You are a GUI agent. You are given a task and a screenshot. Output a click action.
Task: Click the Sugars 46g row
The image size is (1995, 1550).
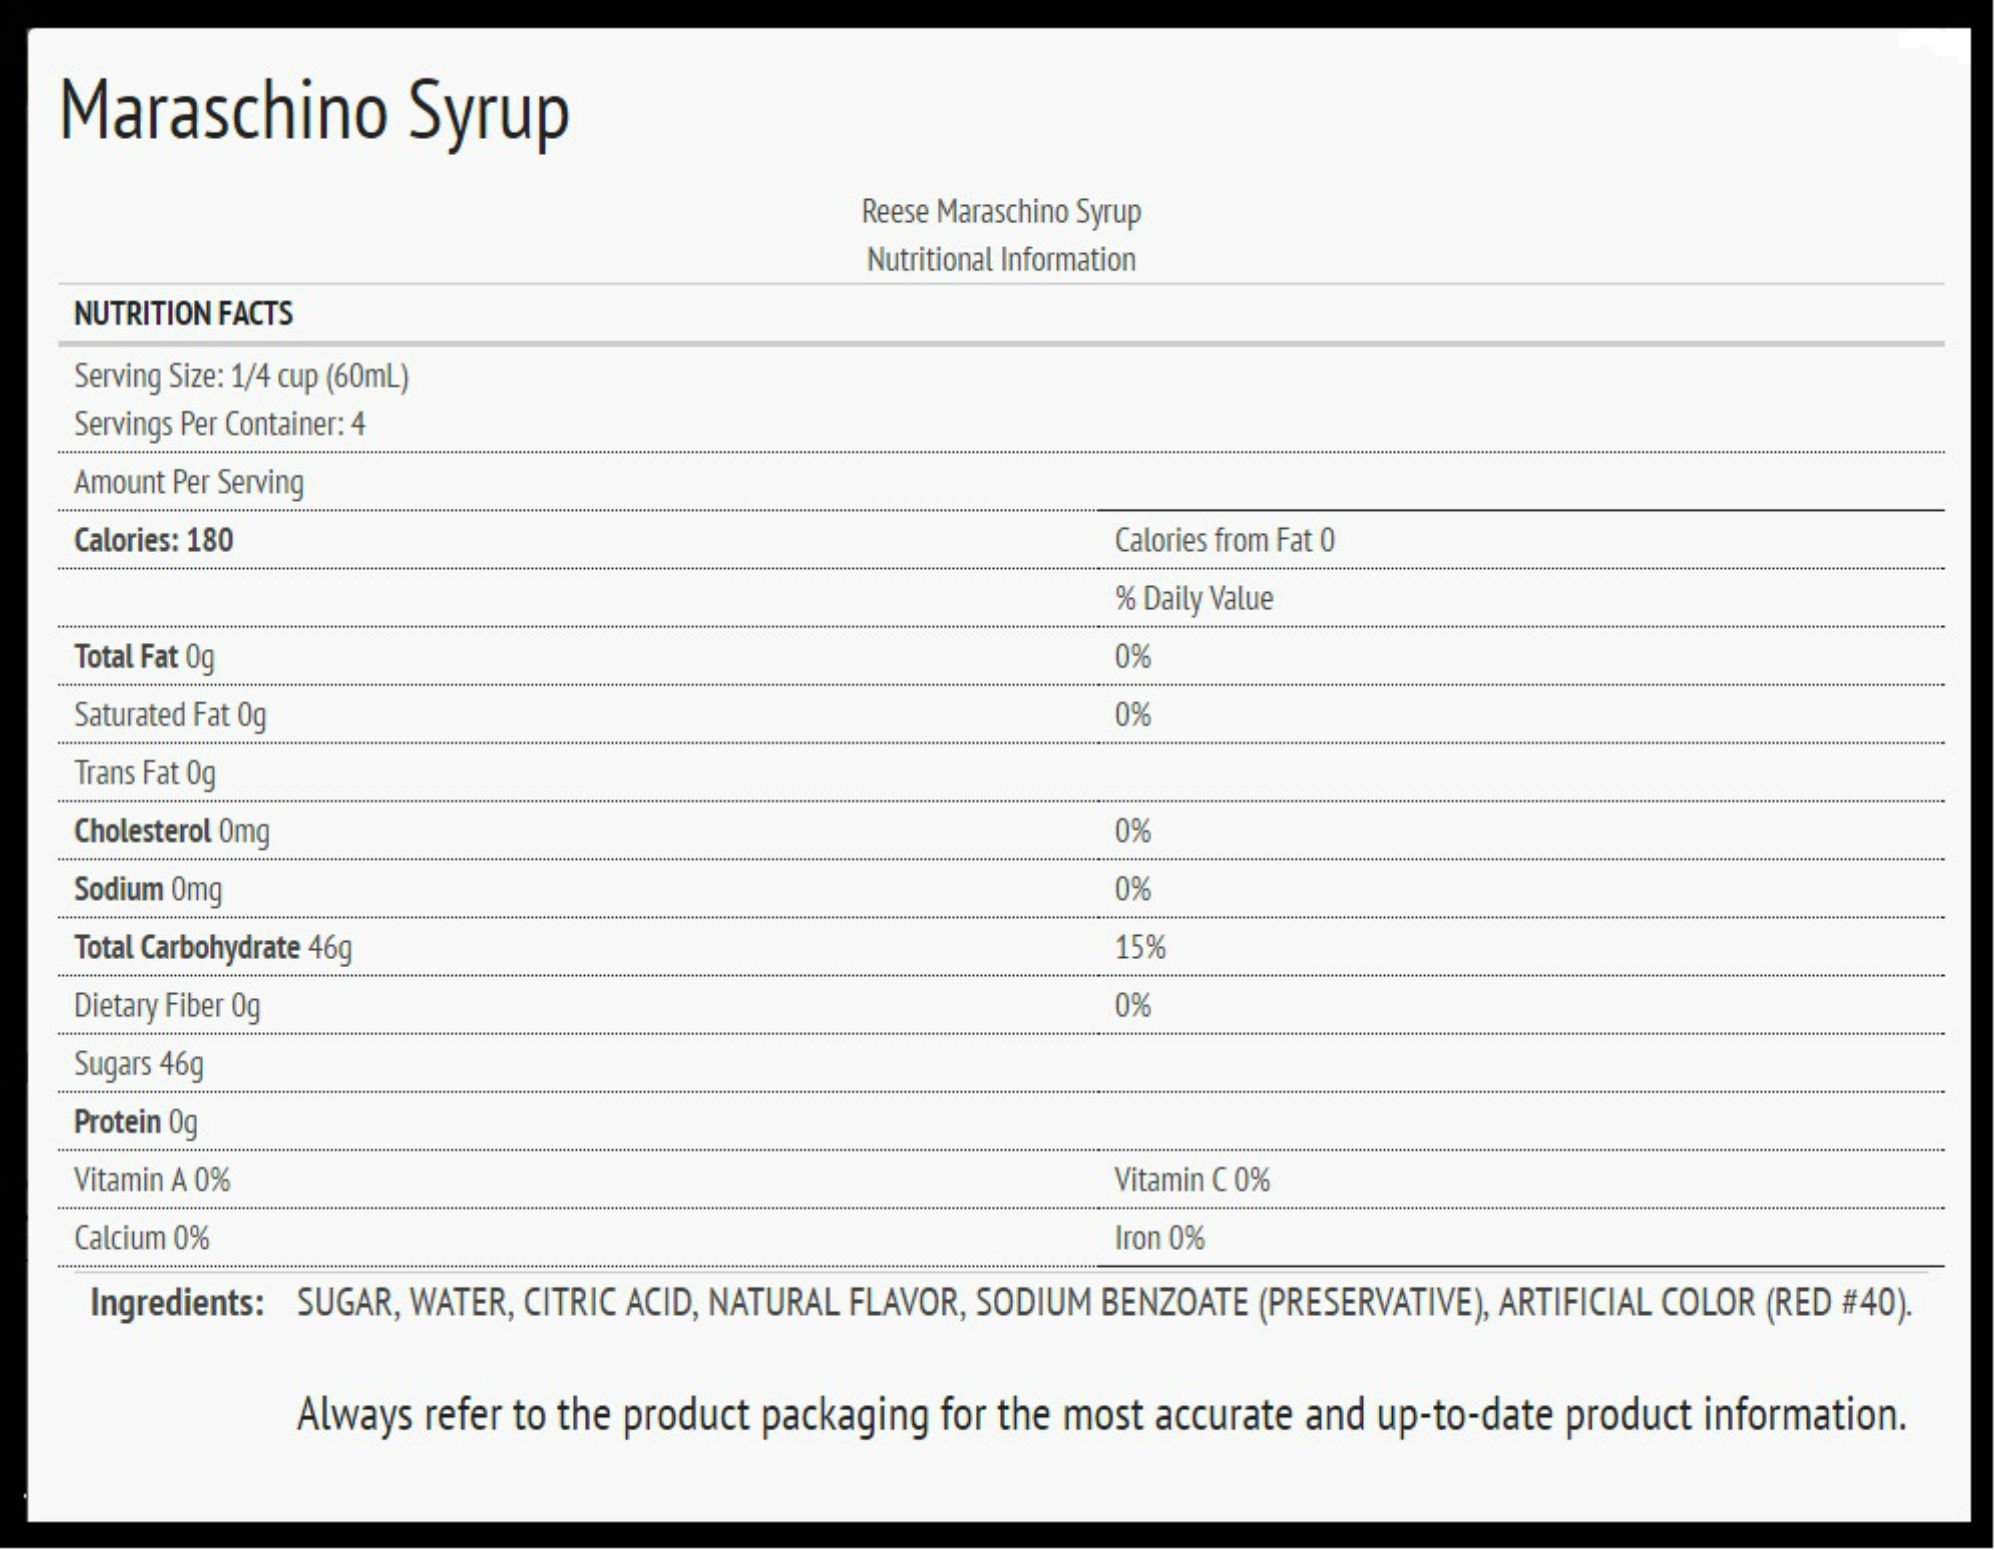pos(138,1064)
